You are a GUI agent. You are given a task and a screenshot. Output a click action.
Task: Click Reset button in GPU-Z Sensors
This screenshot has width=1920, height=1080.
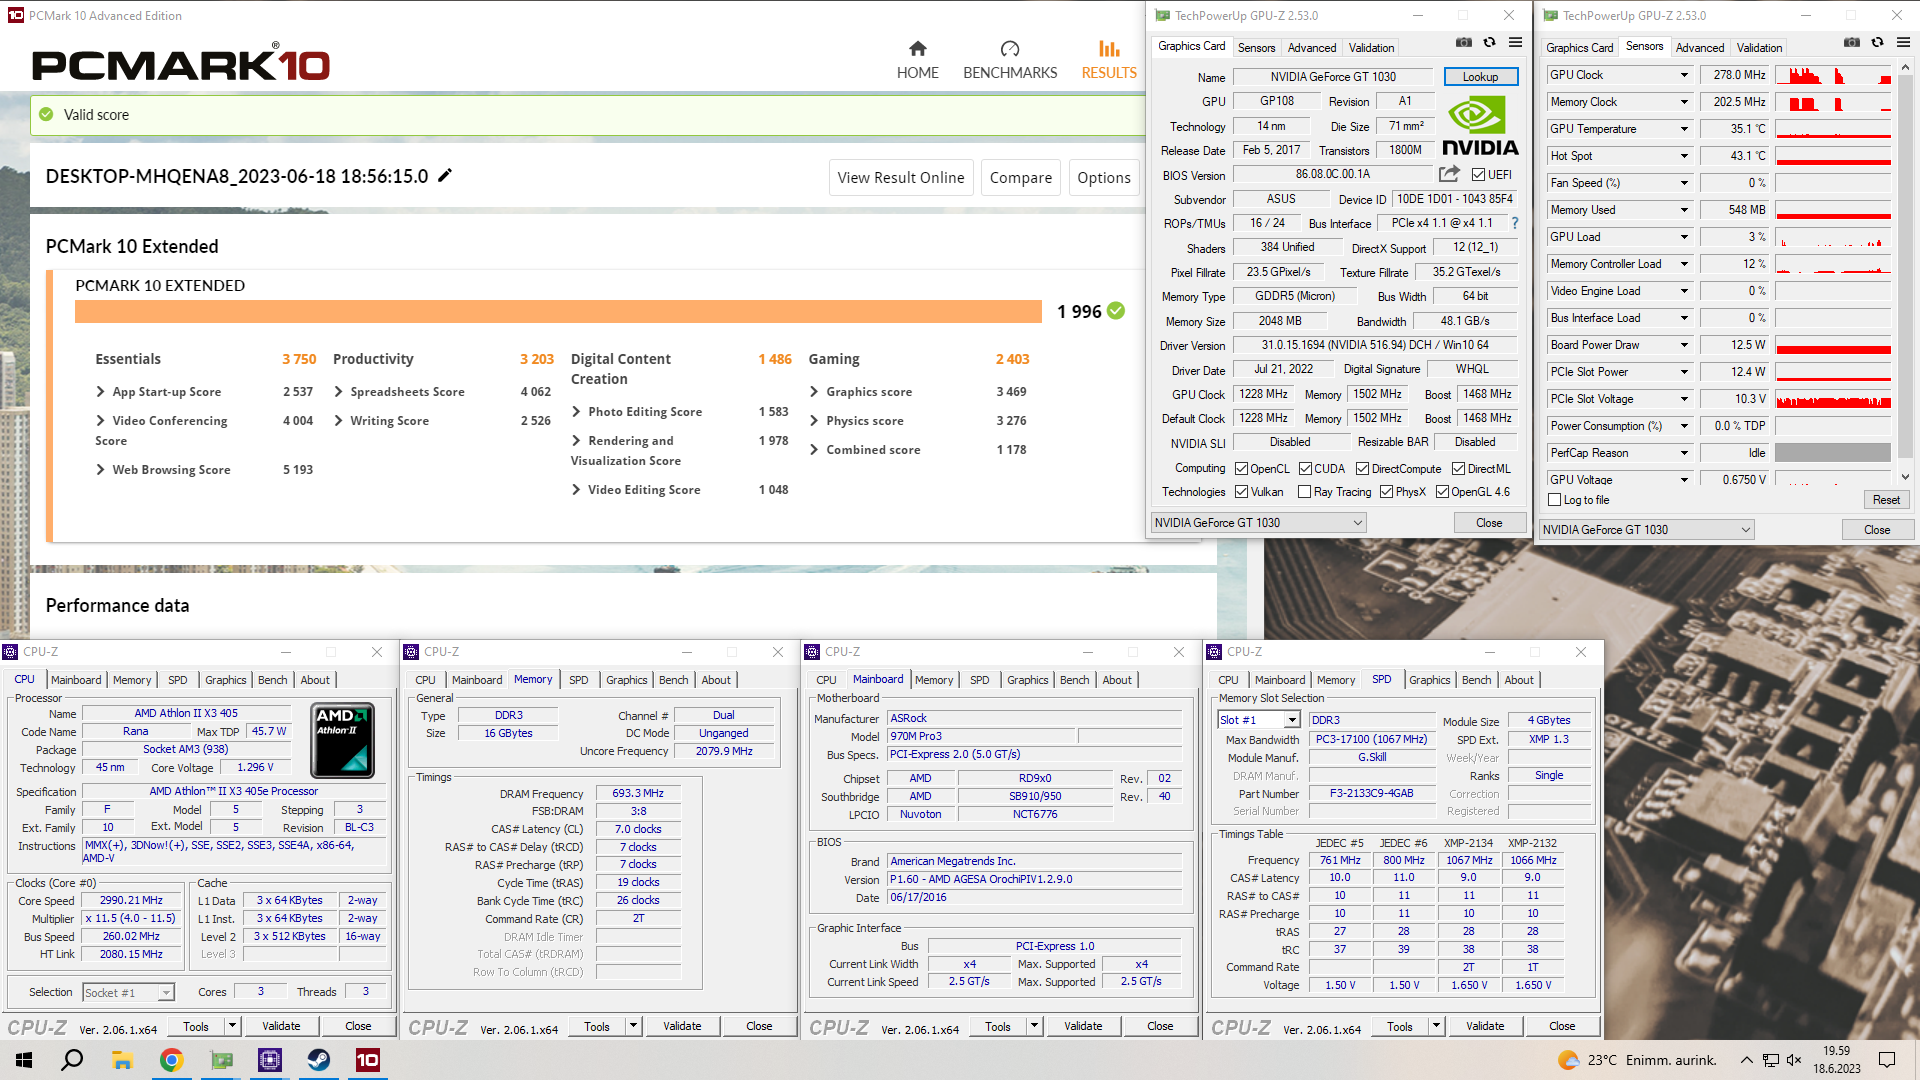pos(1886,500)
